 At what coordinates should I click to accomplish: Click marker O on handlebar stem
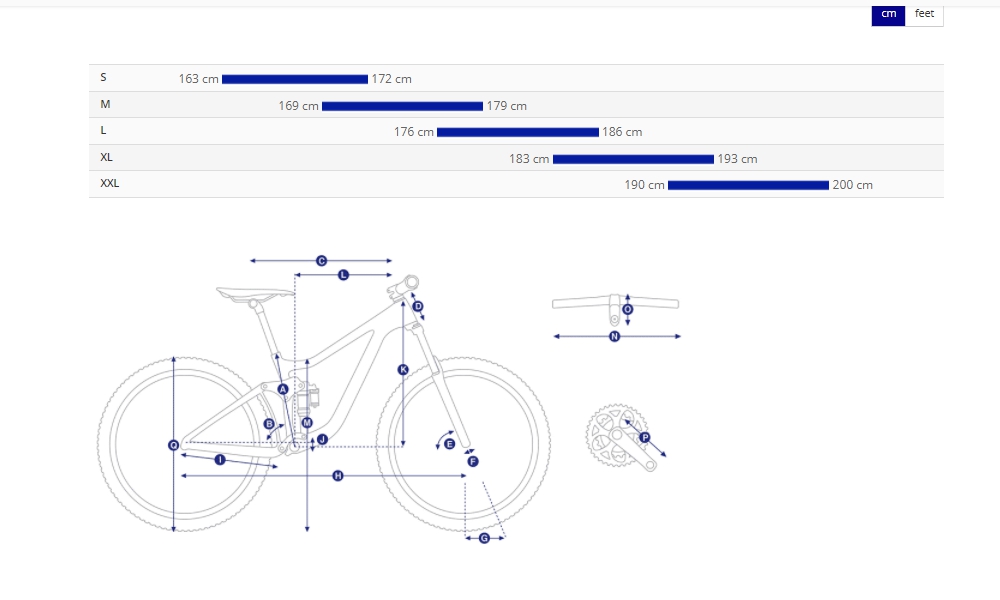pyautogui.click(x=628, y=310)
